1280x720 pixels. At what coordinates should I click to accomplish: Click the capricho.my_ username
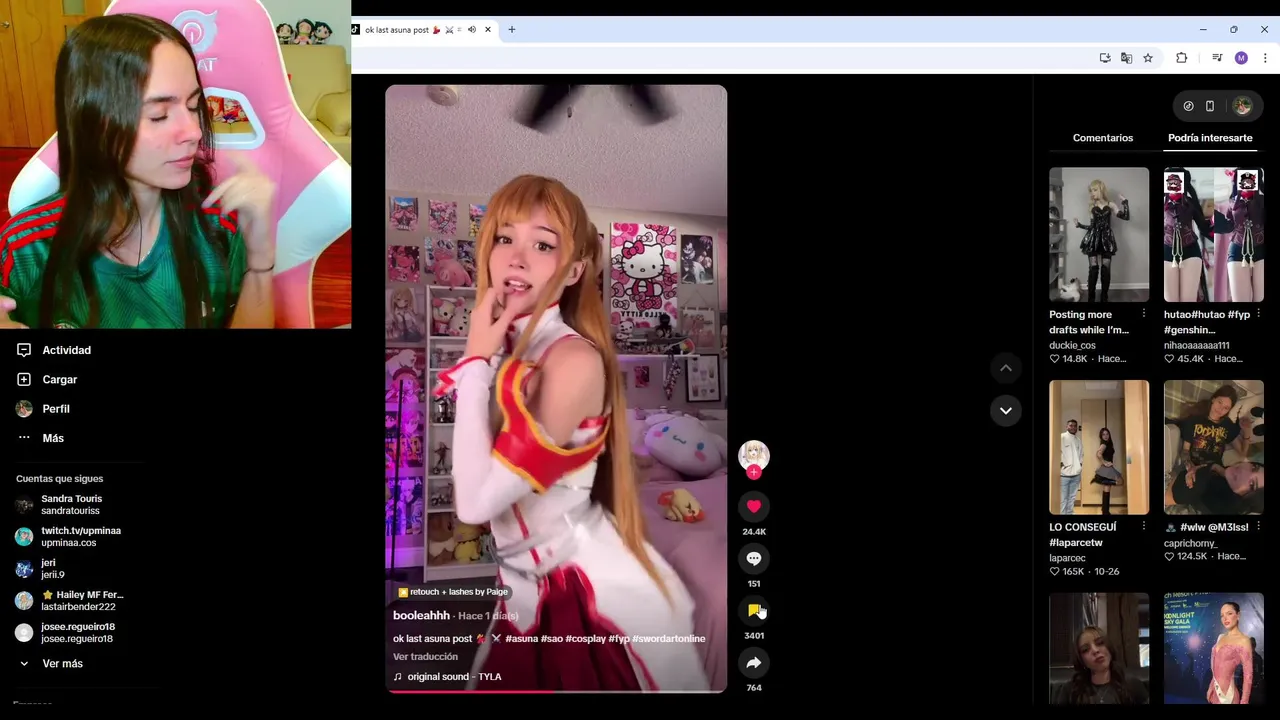pyautogui.click(x=1190, y=544)
